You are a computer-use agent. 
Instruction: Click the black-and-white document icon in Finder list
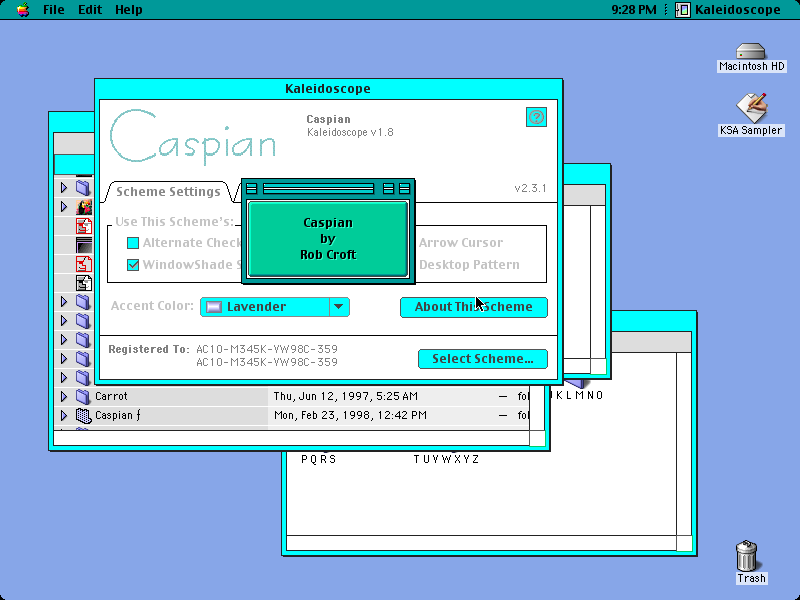click(84, 283)
